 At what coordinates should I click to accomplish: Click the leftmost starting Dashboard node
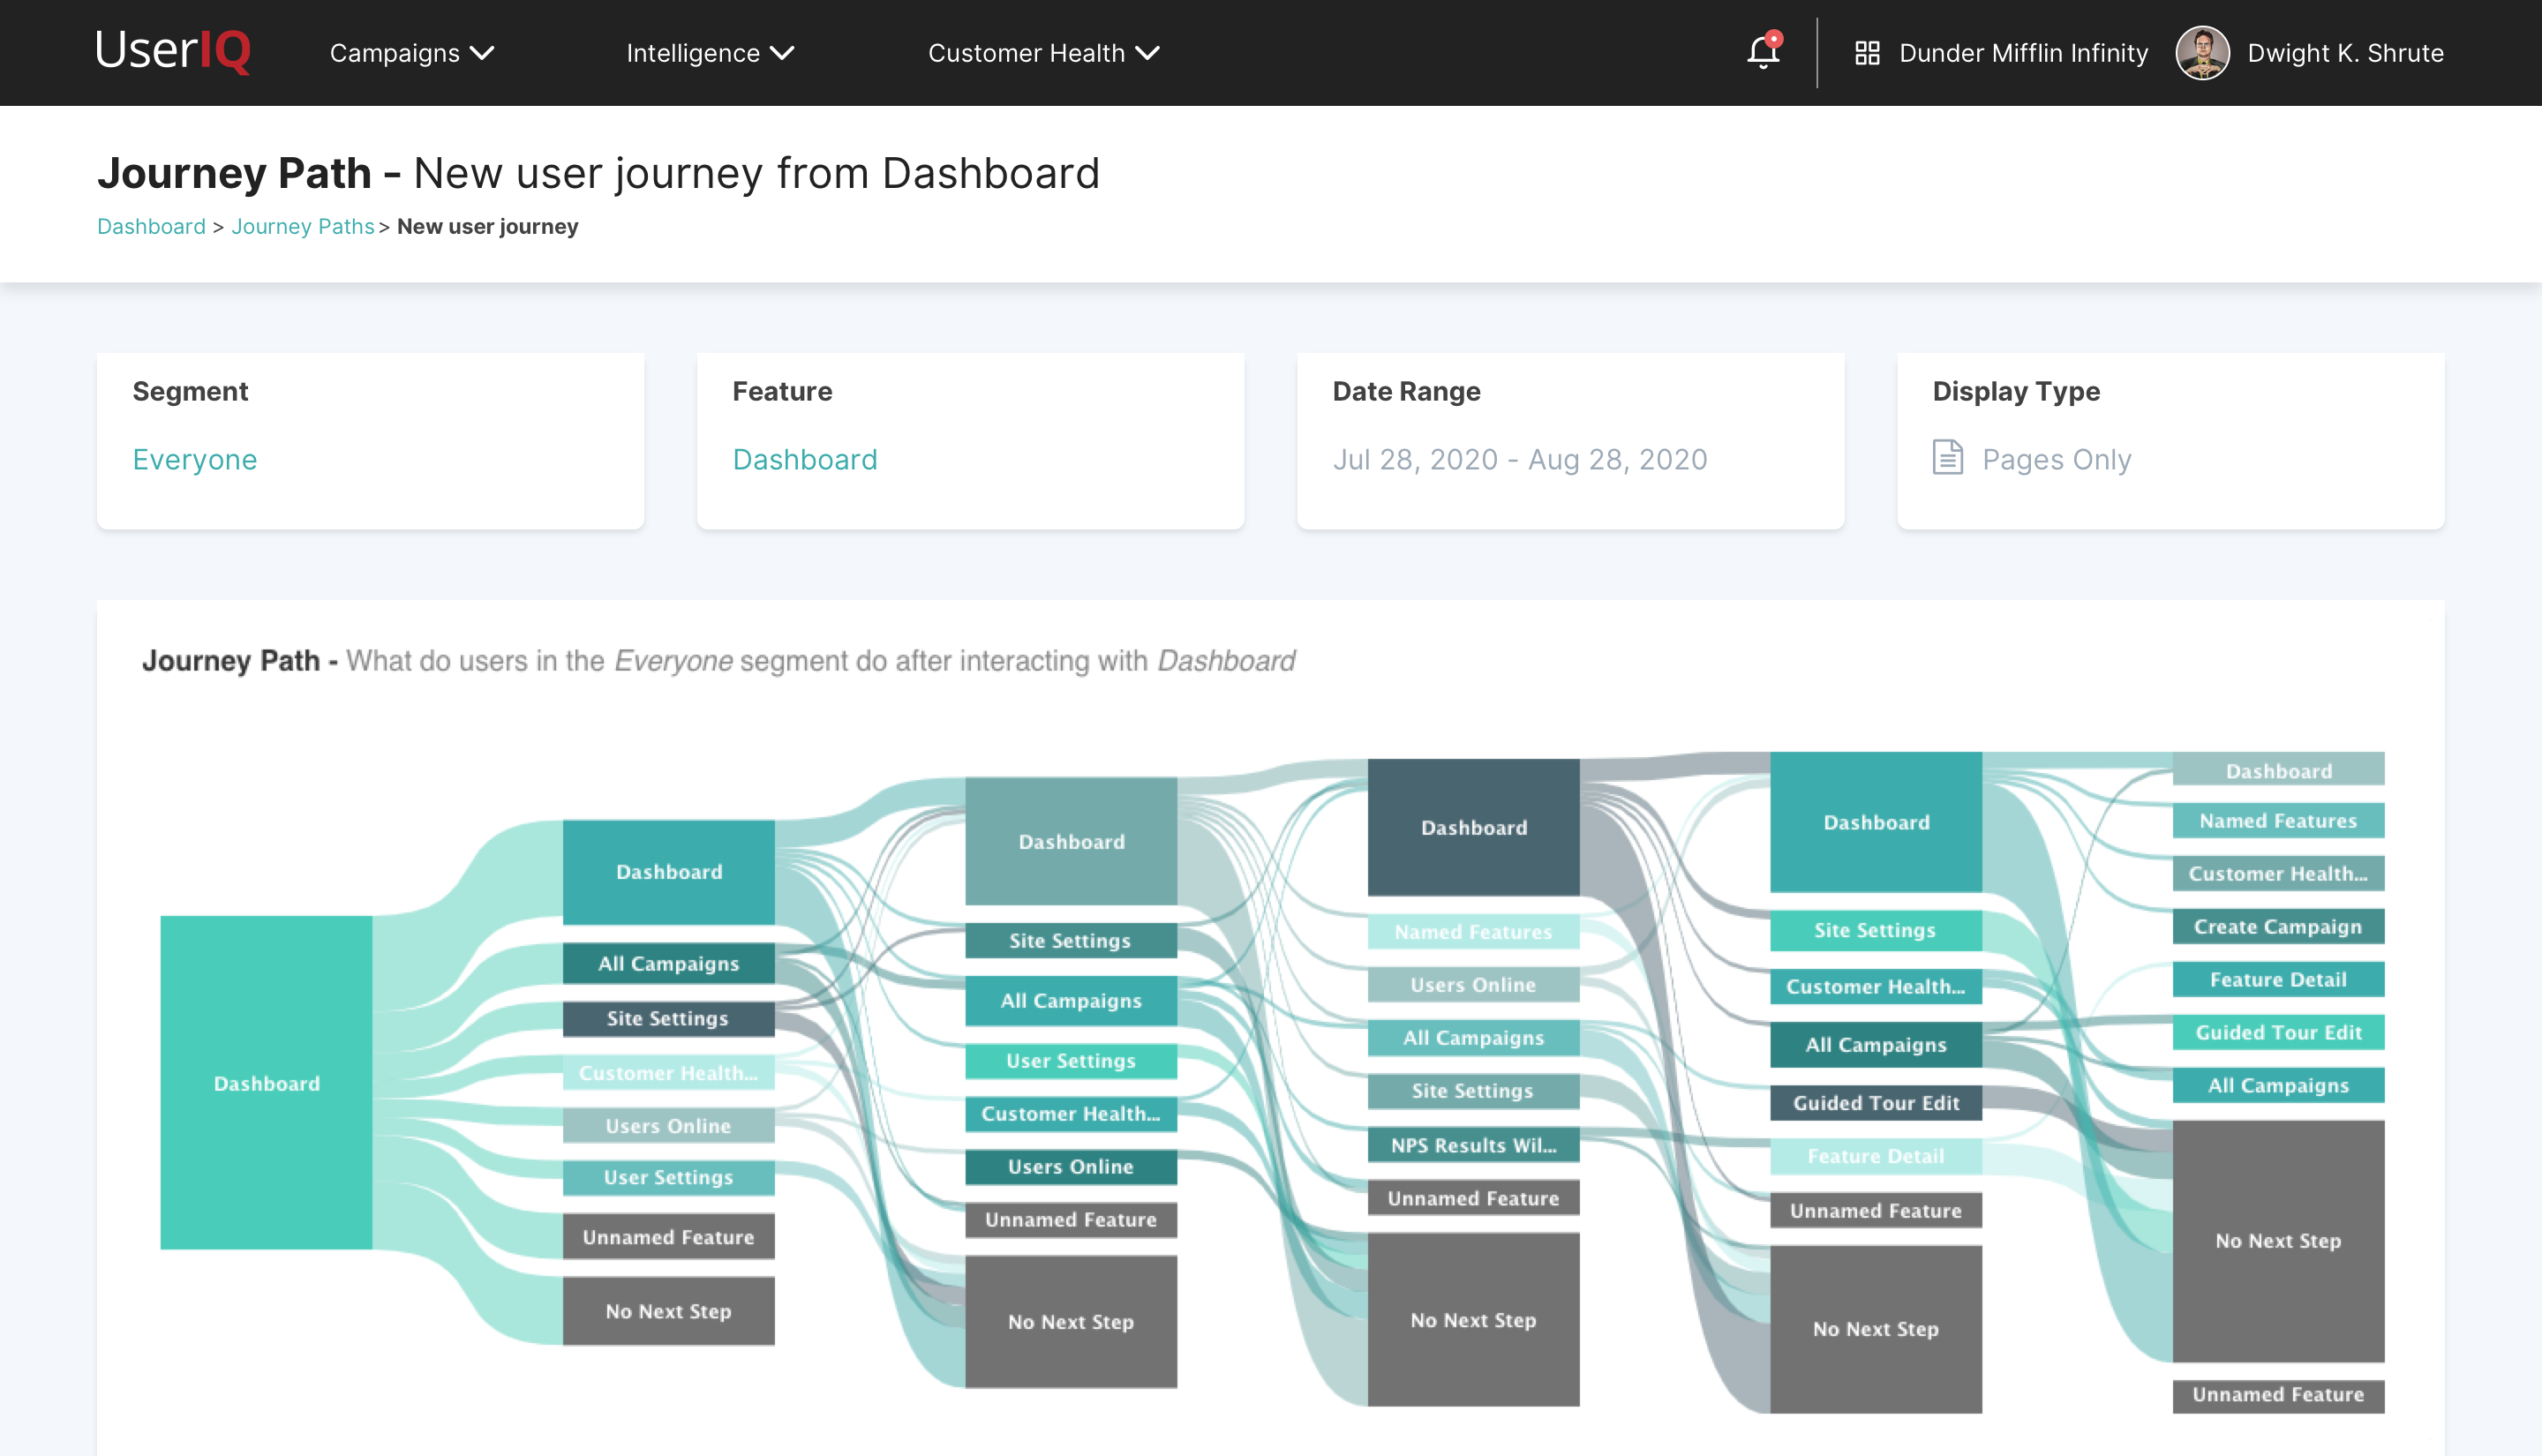266,1083
